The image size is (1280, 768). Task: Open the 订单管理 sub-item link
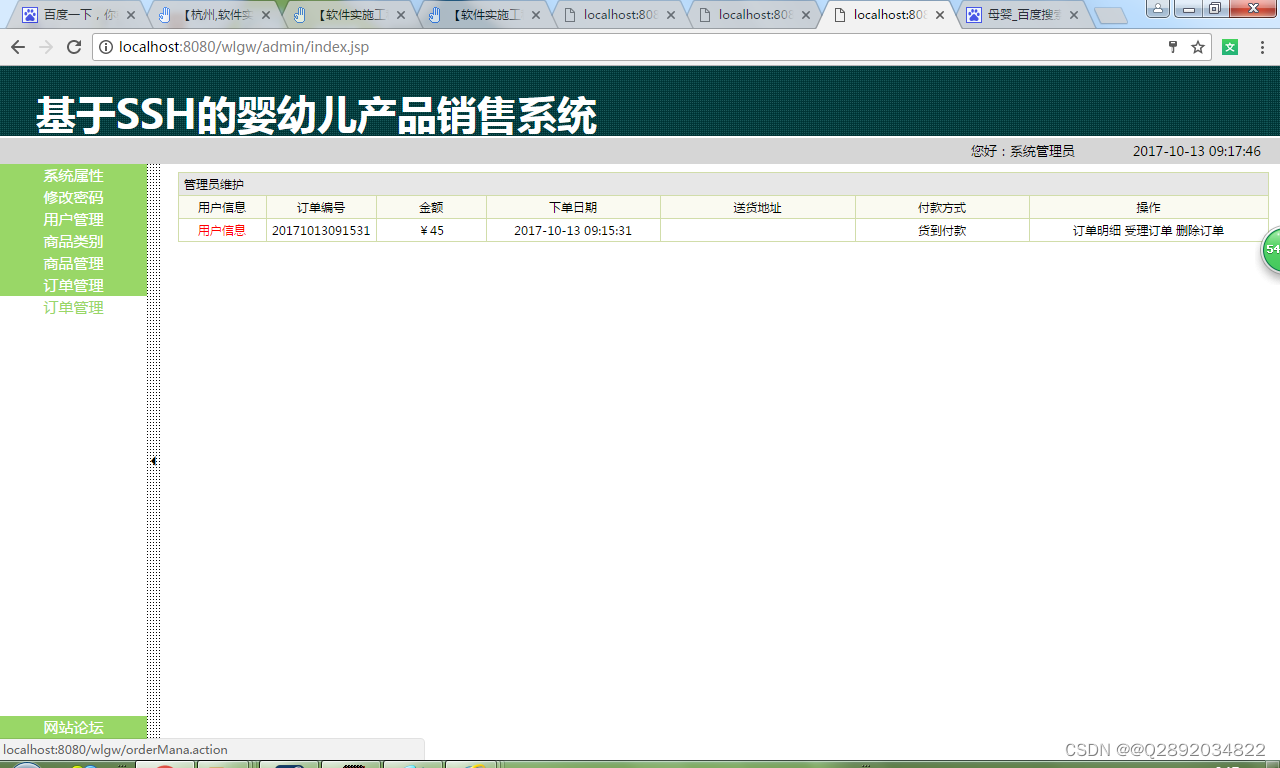(73, 307)
